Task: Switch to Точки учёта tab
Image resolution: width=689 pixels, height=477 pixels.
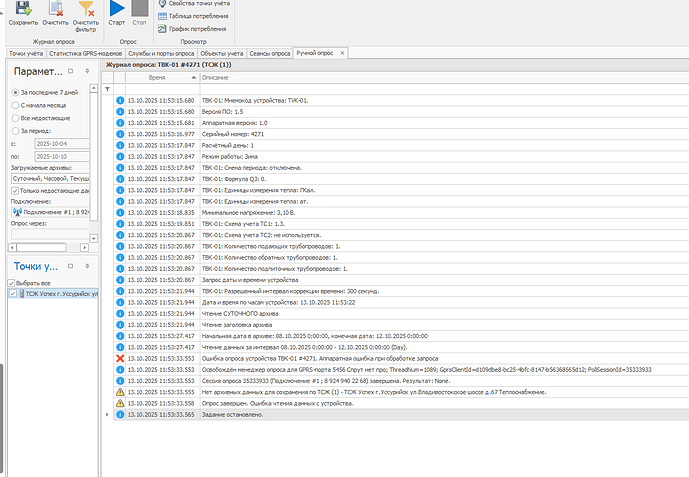Action: [26, 54]
